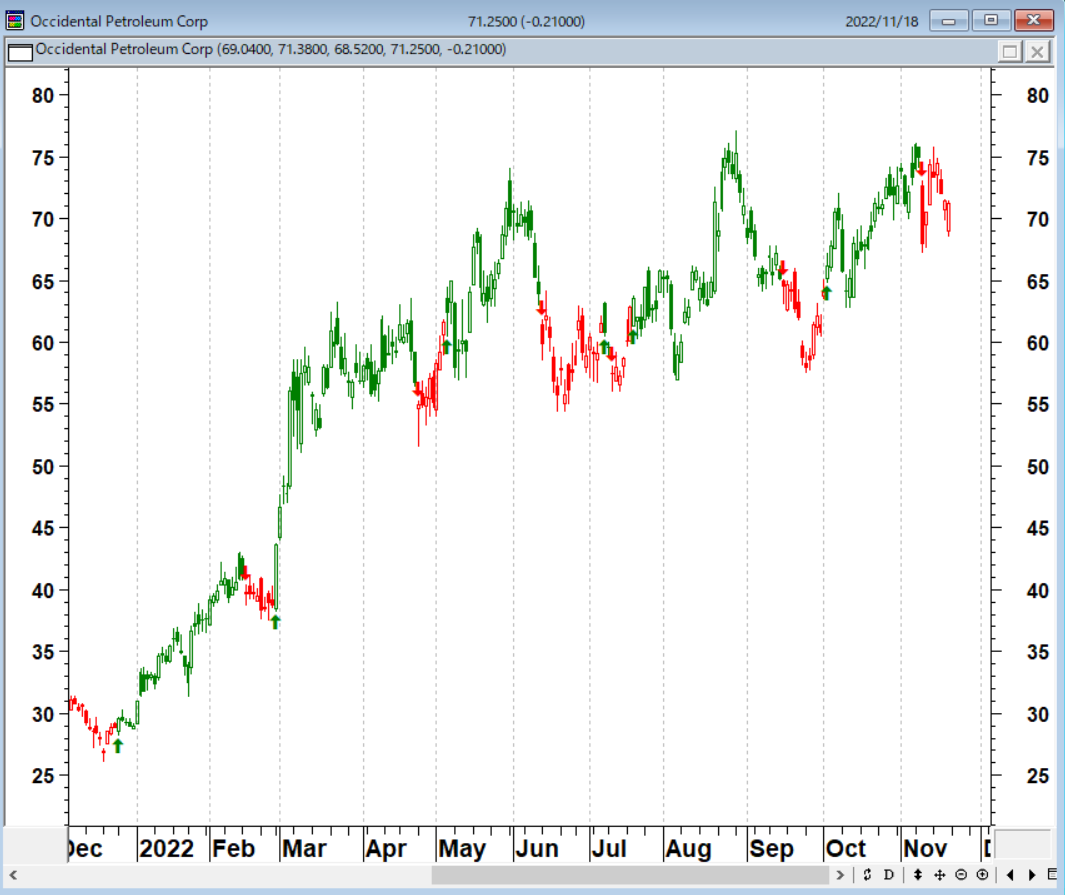Maximize the inner chart pane

coord(1010,52)
